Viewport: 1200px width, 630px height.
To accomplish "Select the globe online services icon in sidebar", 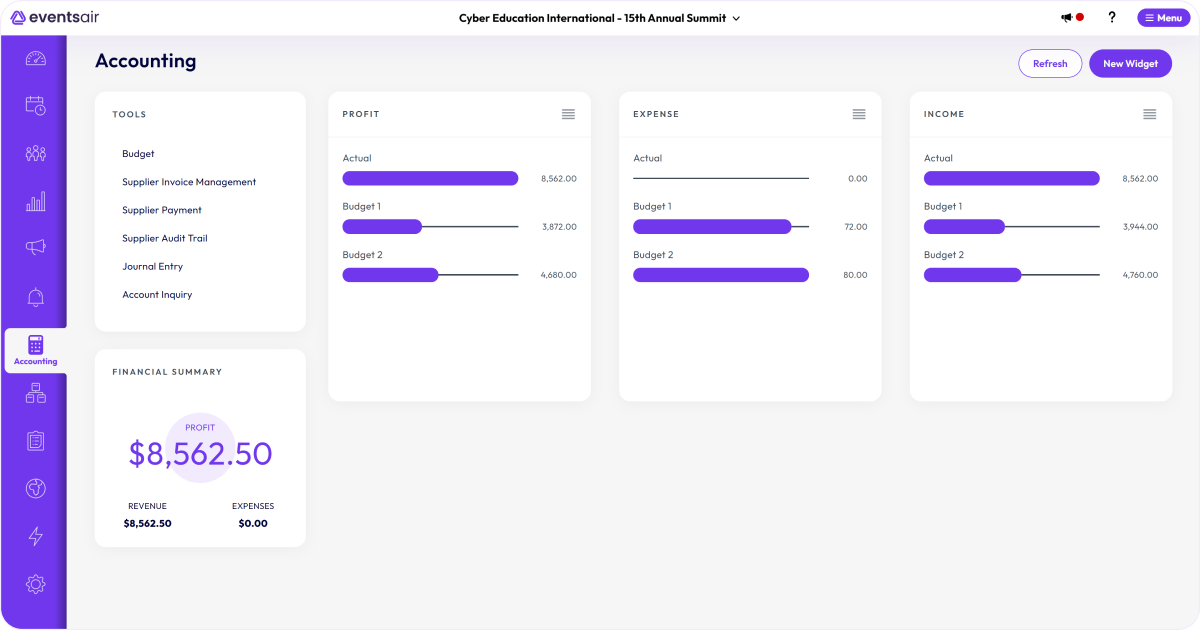I will [x=36, y=488].
